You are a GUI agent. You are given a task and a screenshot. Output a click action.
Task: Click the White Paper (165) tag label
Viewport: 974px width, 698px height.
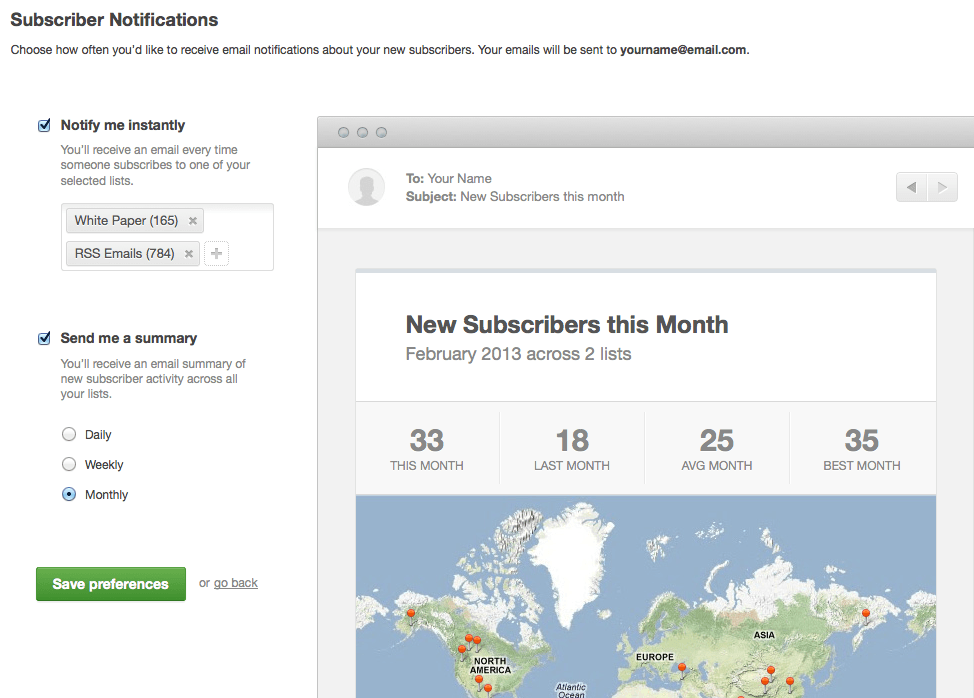(126, 221)
